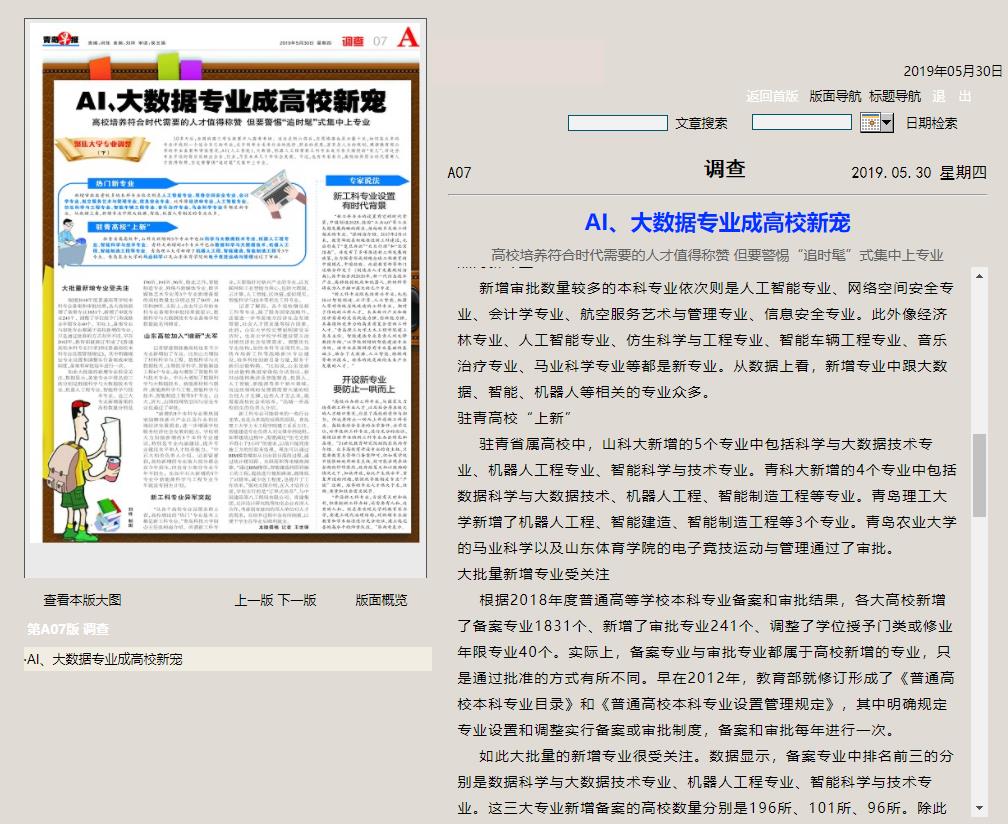
Task: Open the 版面导航 page navigation menu
Action: point(835,97)
